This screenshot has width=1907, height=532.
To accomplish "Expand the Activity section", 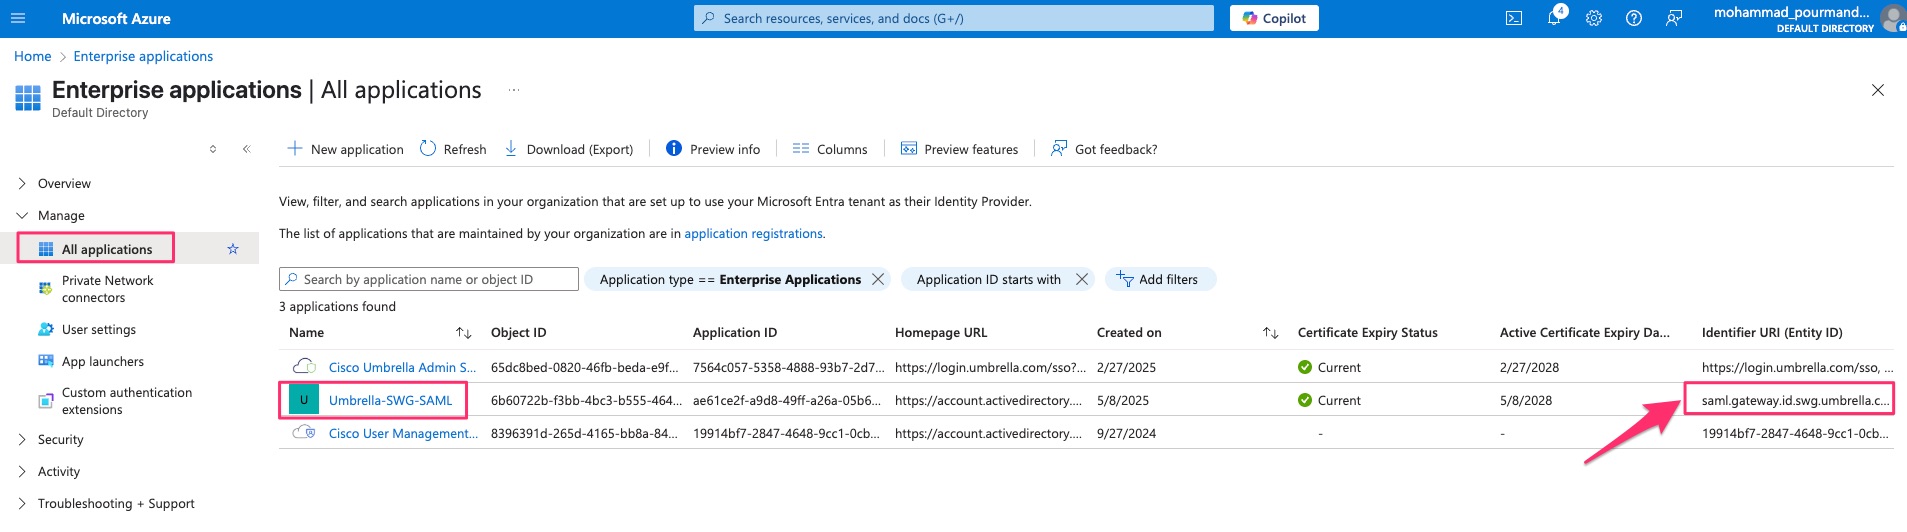I will tap(22, 471).
